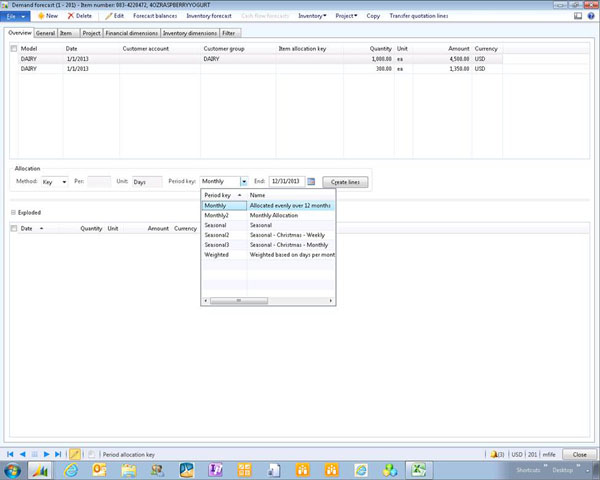Screen dimensions: 600x480
Task: Sort by Period key column header
Action: pyautogui.click(x=224, y=195)
